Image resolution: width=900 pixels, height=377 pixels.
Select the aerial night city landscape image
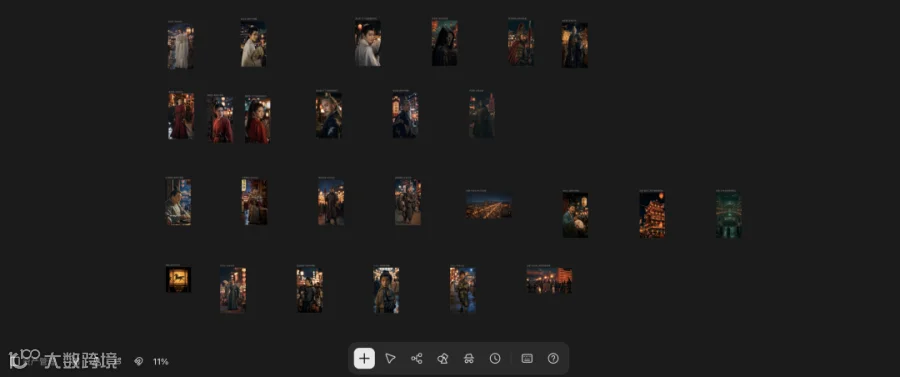click(x=489, y=205)
